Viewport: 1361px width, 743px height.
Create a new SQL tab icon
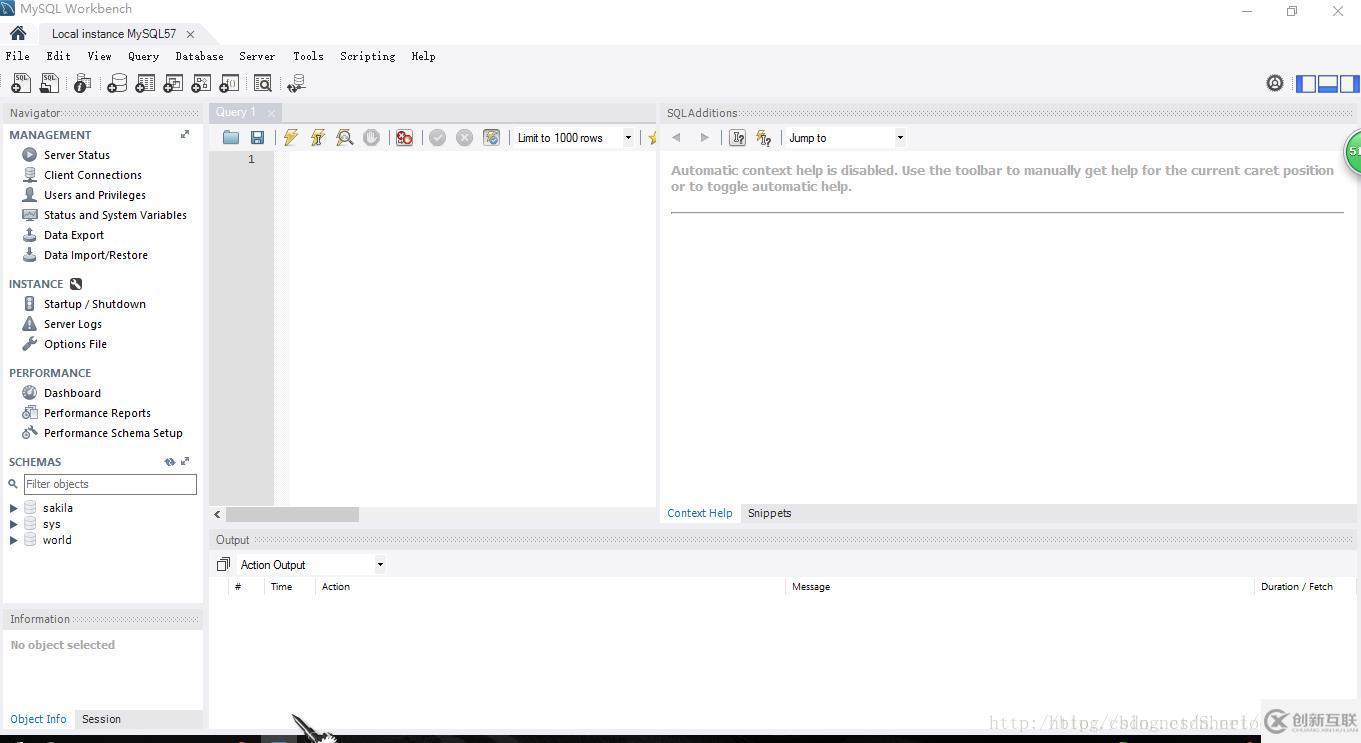click(20, 84)
